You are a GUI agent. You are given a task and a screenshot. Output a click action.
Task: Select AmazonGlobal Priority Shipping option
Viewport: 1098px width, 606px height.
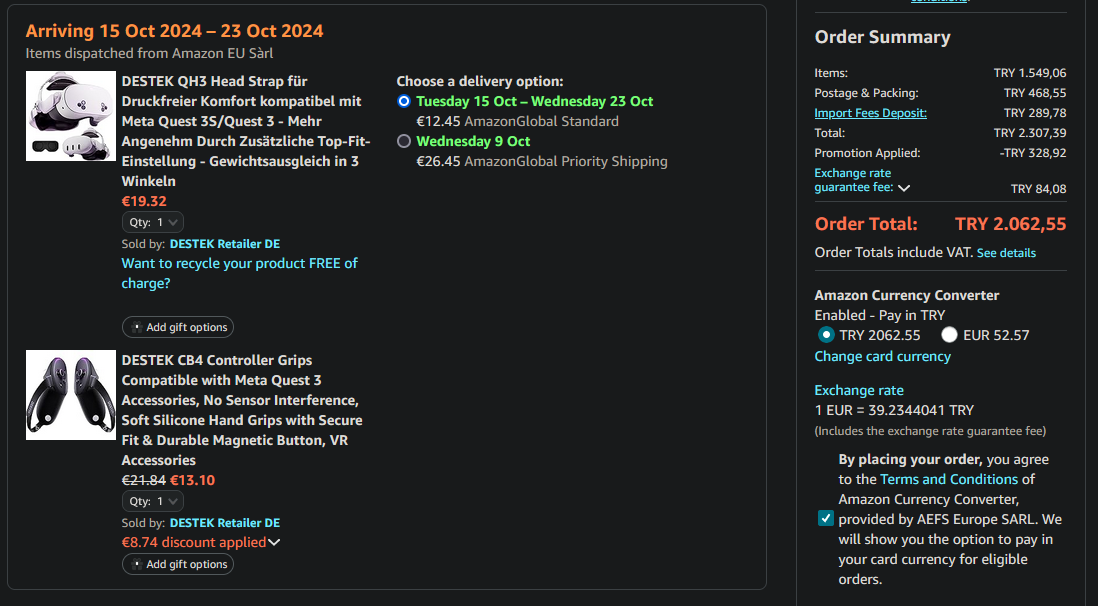click(404, 141)
